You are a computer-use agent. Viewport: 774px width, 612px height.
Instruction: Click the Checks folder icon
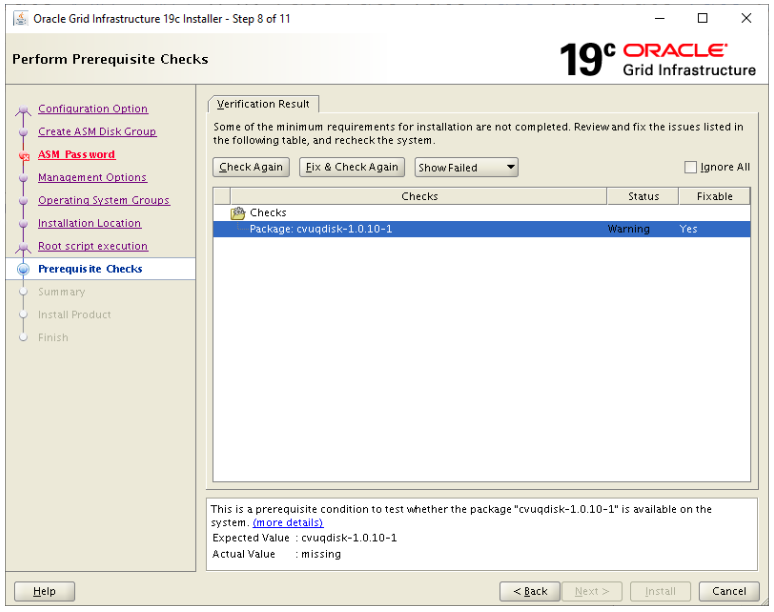click(237, 213)
